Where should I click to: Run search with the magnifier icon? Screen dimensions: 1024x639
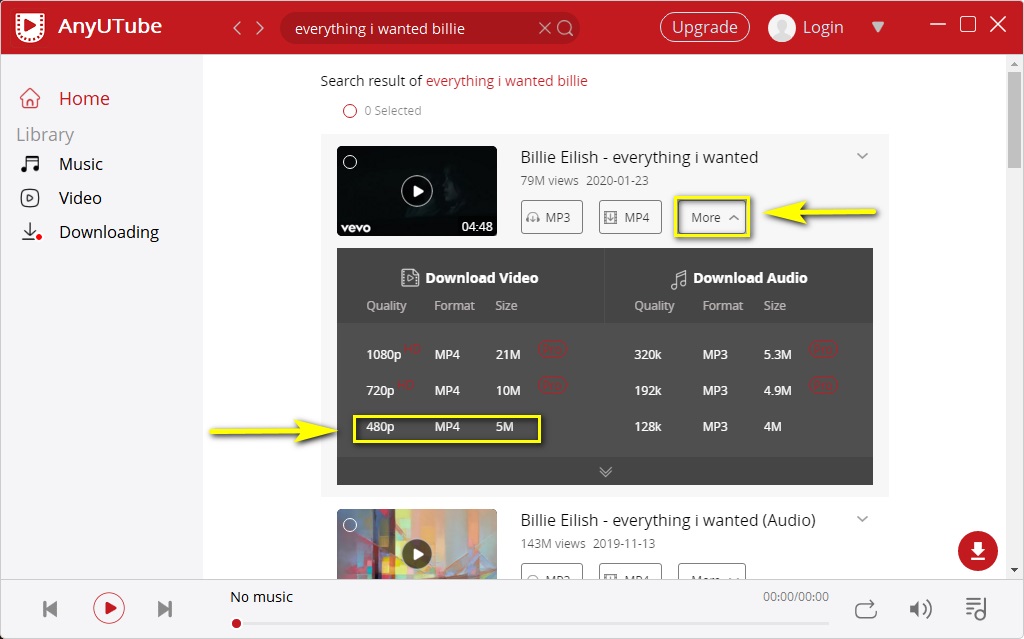click(566, 28)
